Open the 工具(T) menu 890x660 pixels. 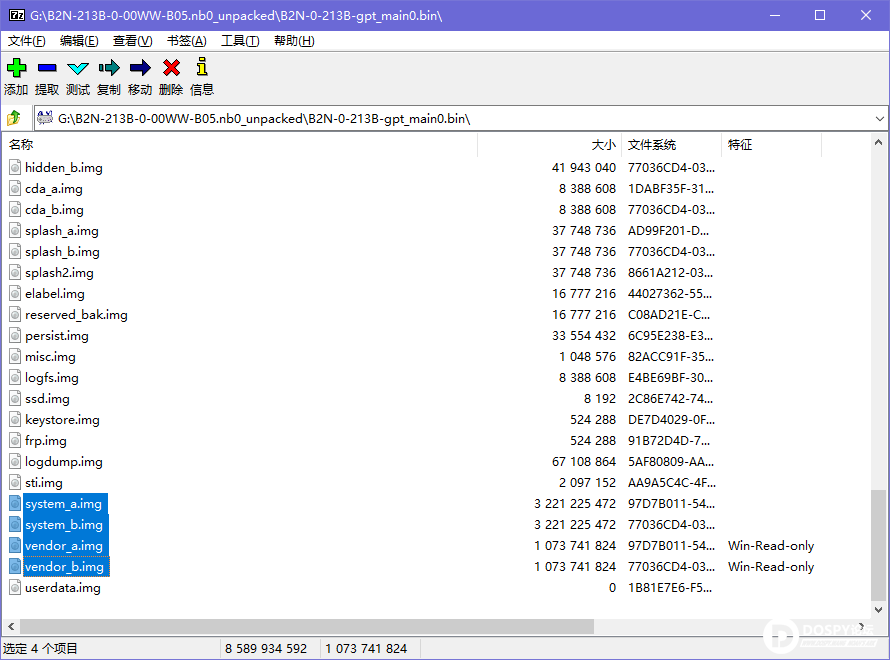tap(240, 41)
